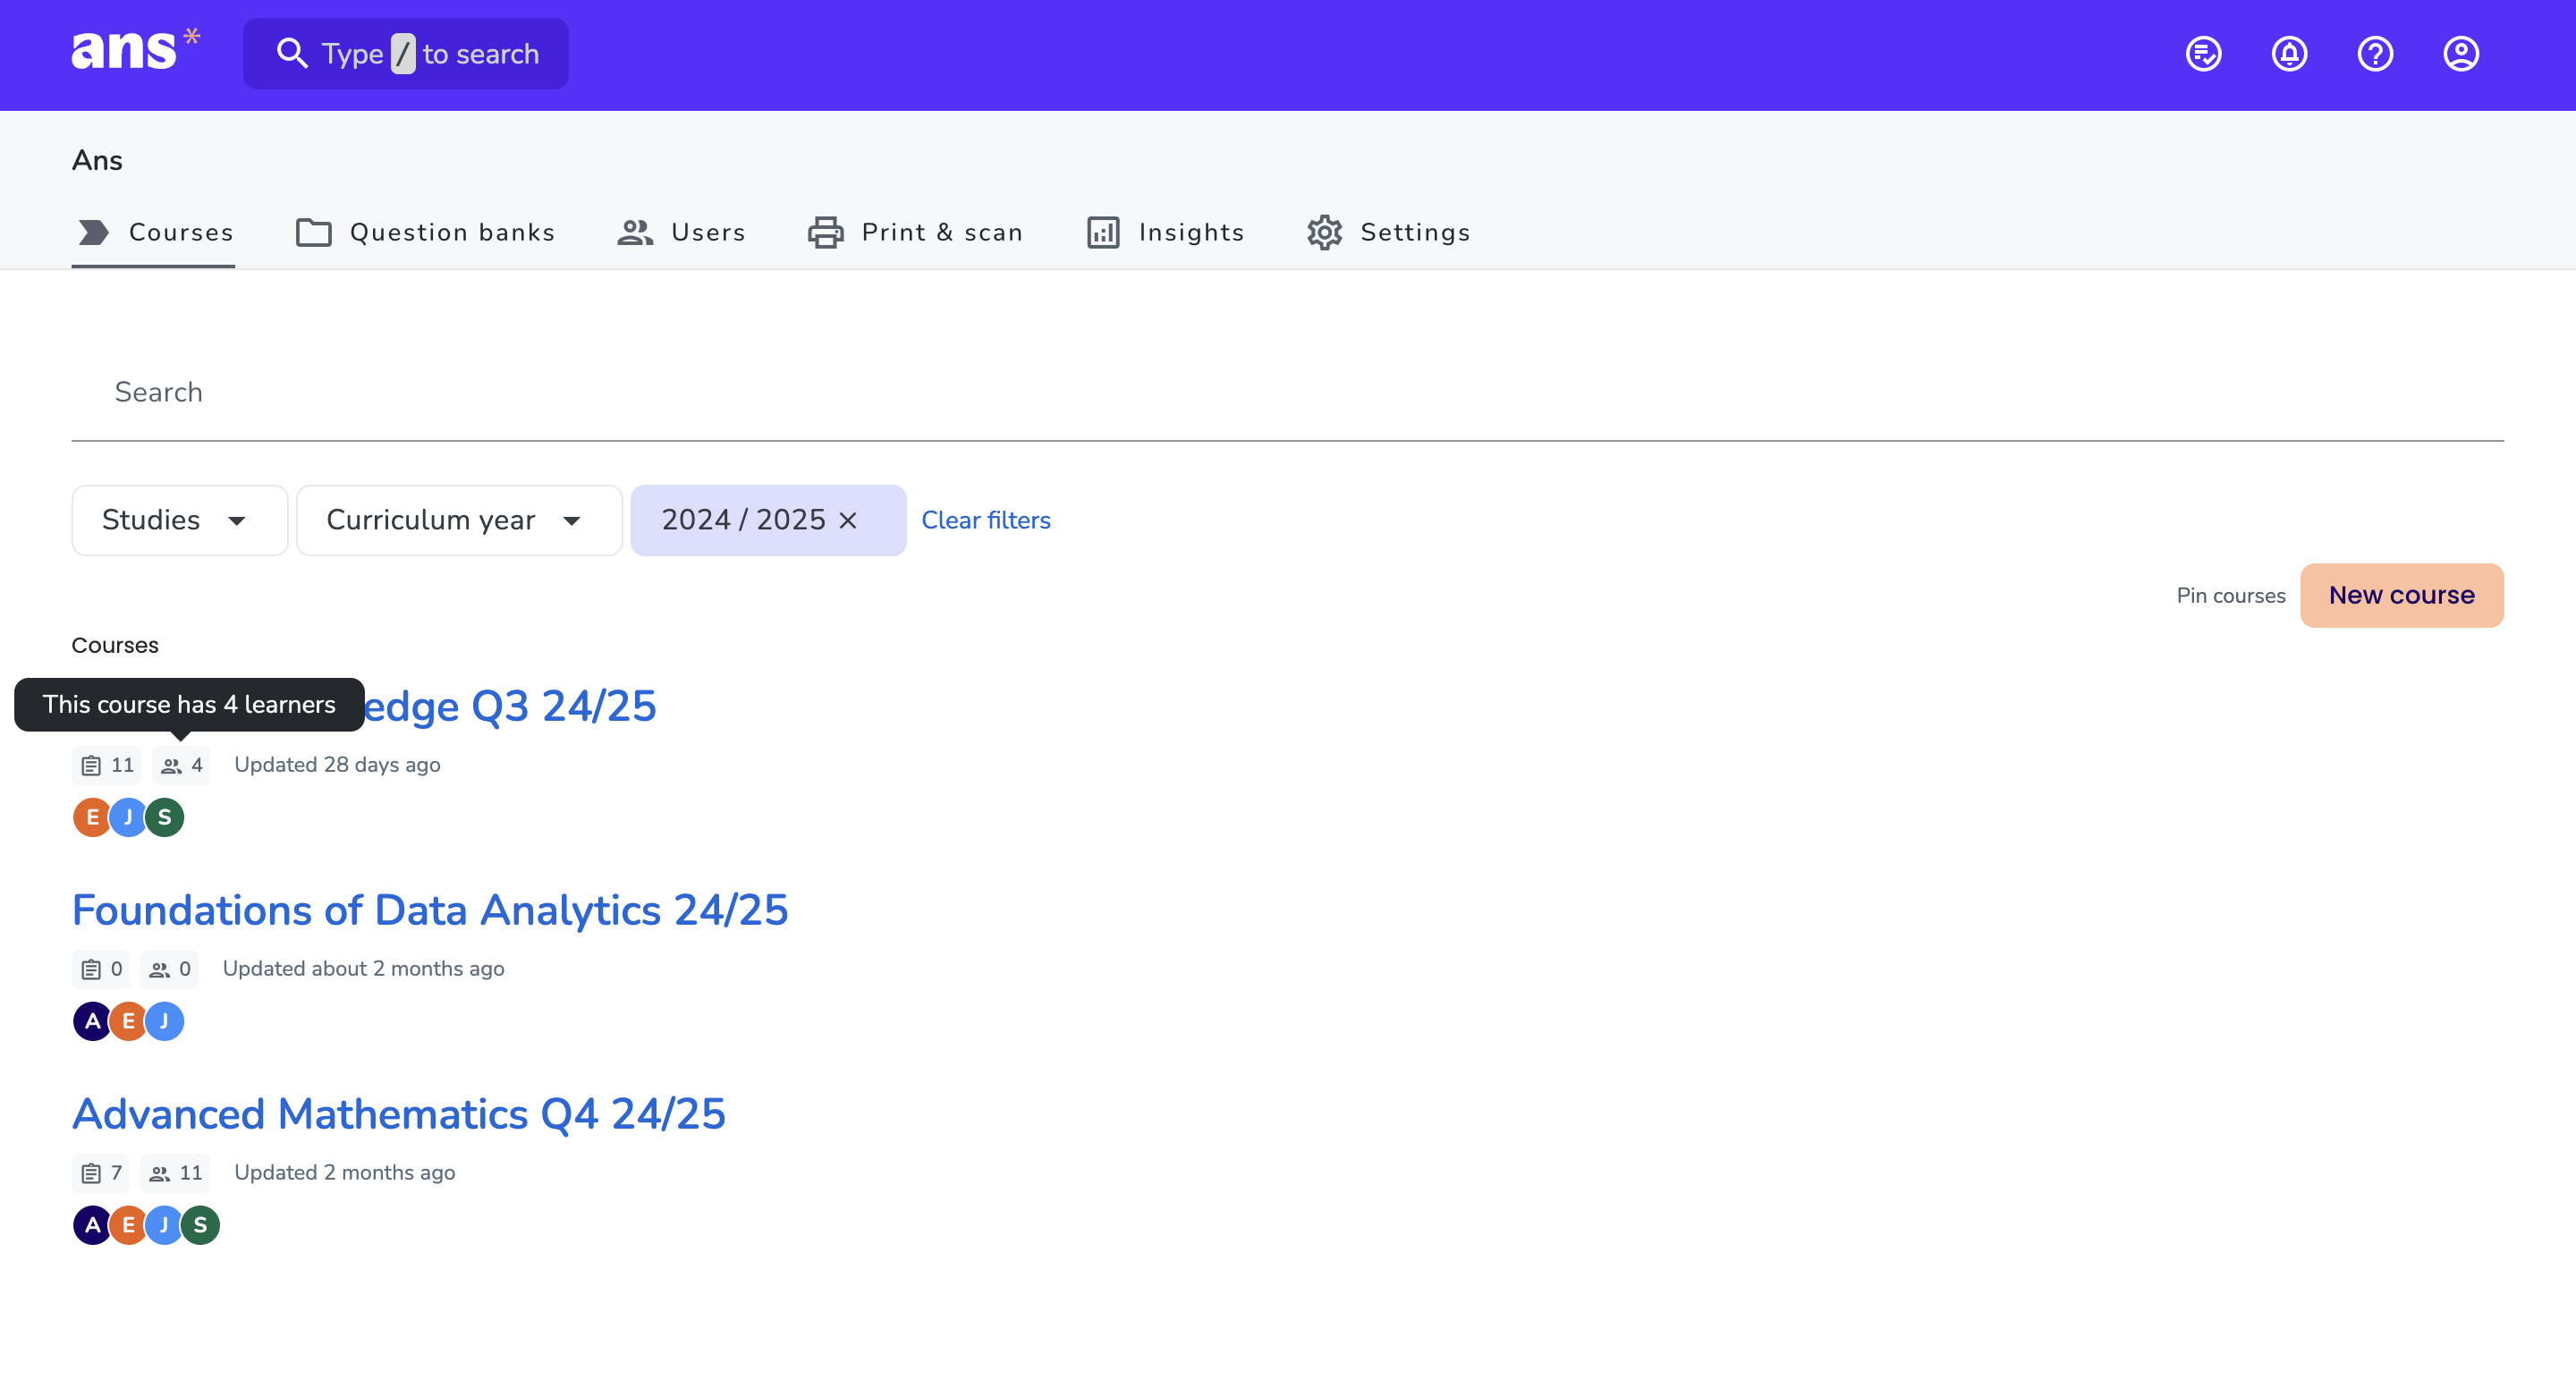The width and height of the screenshot is (2576, 1388).
Task: Open the Insights tab
Action: point(1165,232)
